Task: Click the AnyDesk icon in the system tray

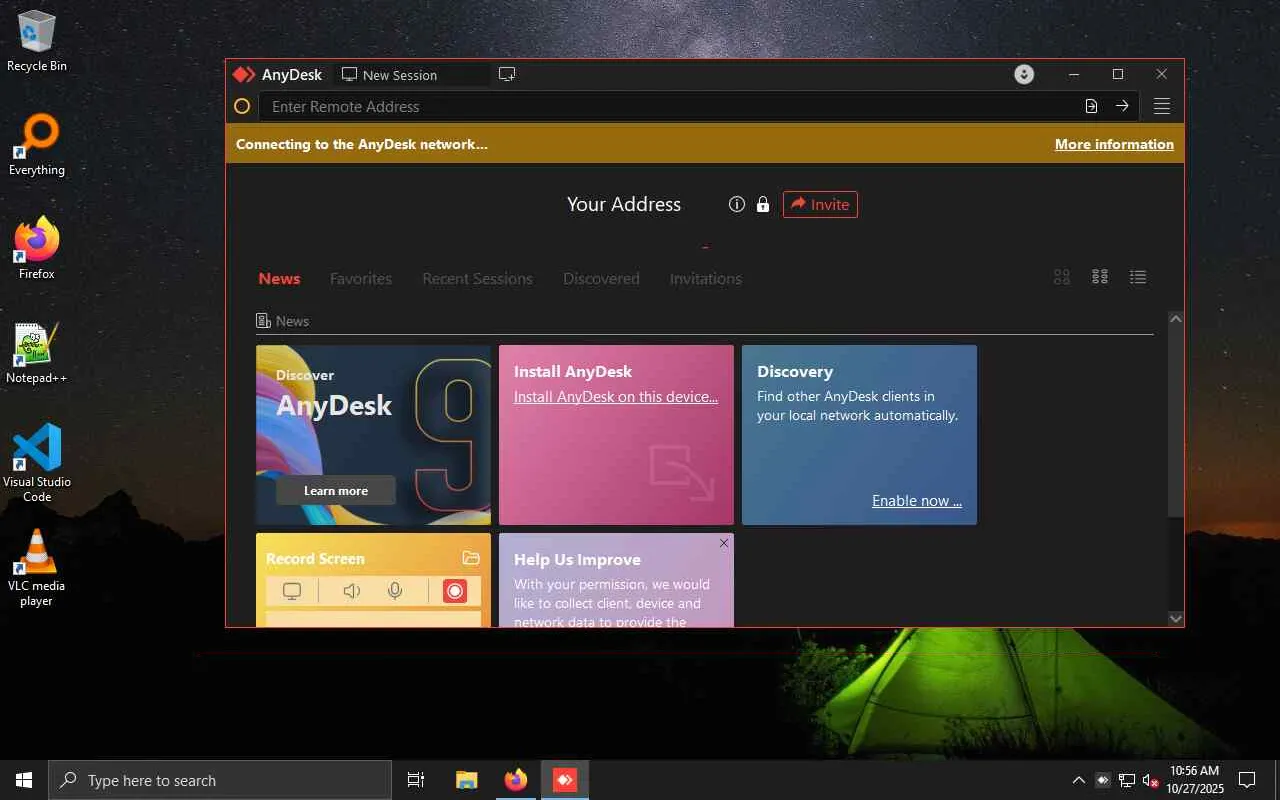Action: tap(1102, 780)
